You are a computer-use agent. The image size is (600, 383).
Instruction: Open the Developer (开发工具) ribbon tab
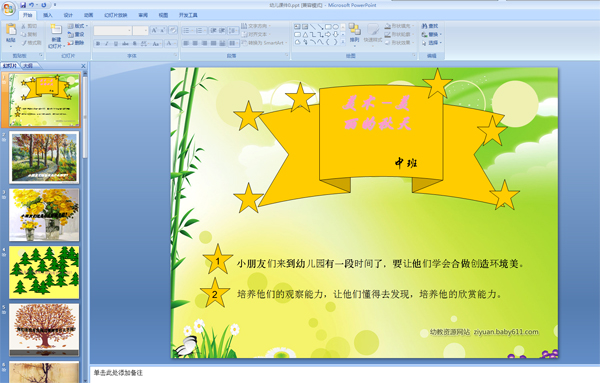[188, 15]
